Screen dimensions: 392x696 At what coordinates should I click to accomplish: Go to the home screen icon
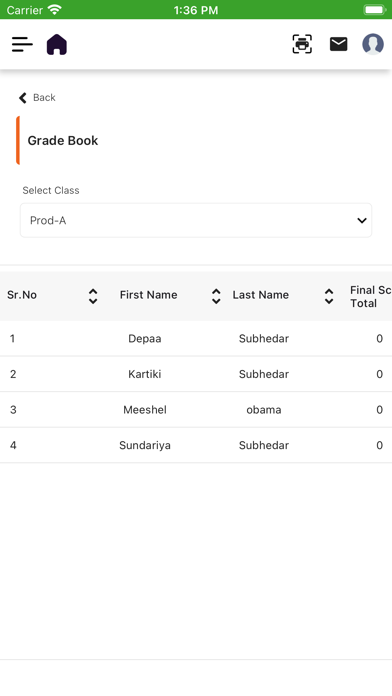click(x=57, y=45)
